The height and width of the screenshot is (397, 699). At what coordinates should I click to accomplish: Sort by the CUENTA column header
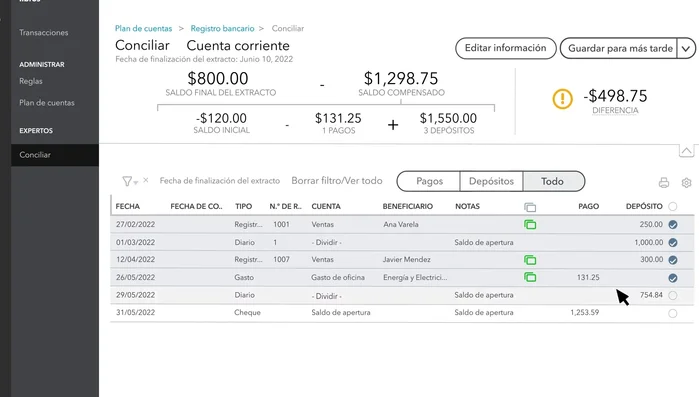[x=326, y=206]
